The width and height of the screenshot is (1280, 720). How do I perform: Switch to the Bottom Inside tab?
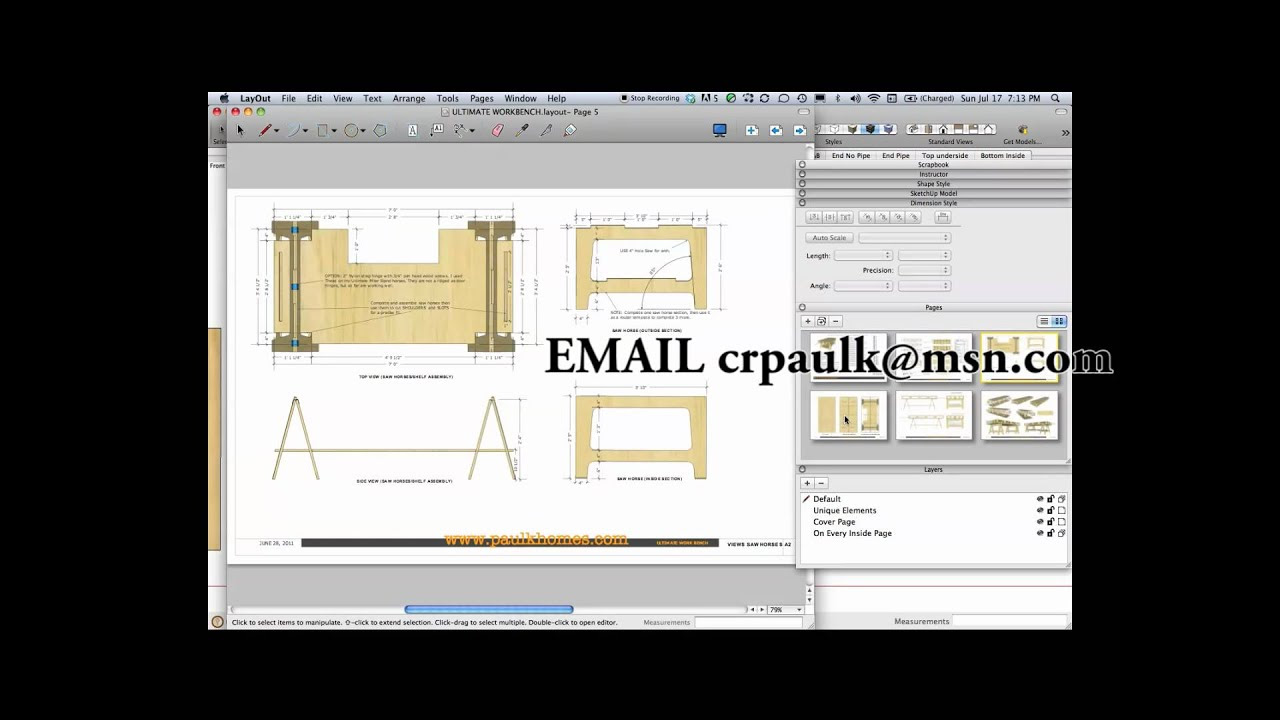[x=1002, y=156]
